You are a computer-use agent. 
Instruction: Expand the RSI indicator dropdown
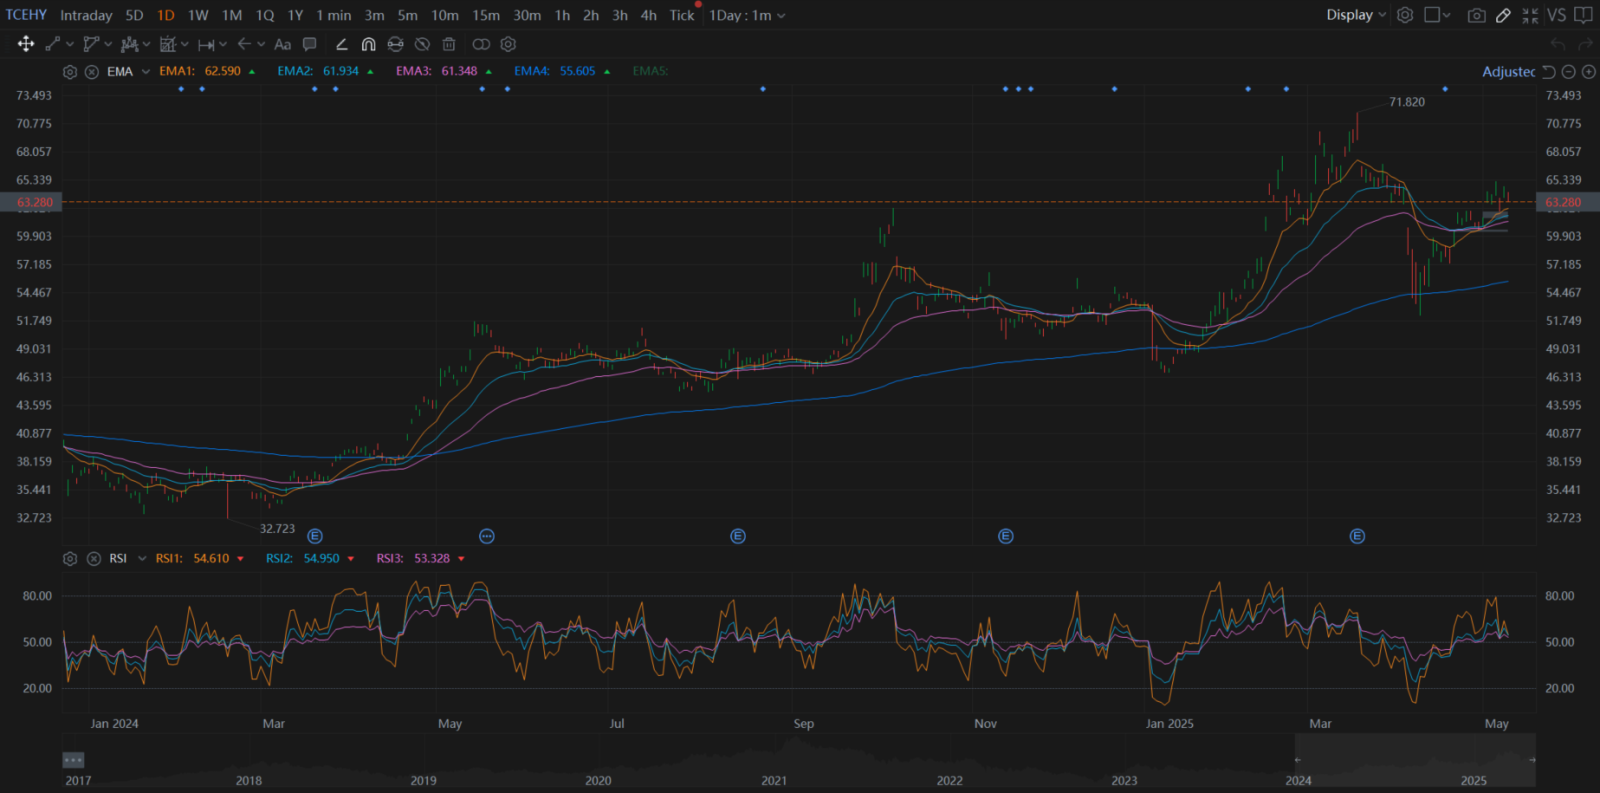point(142,559)
